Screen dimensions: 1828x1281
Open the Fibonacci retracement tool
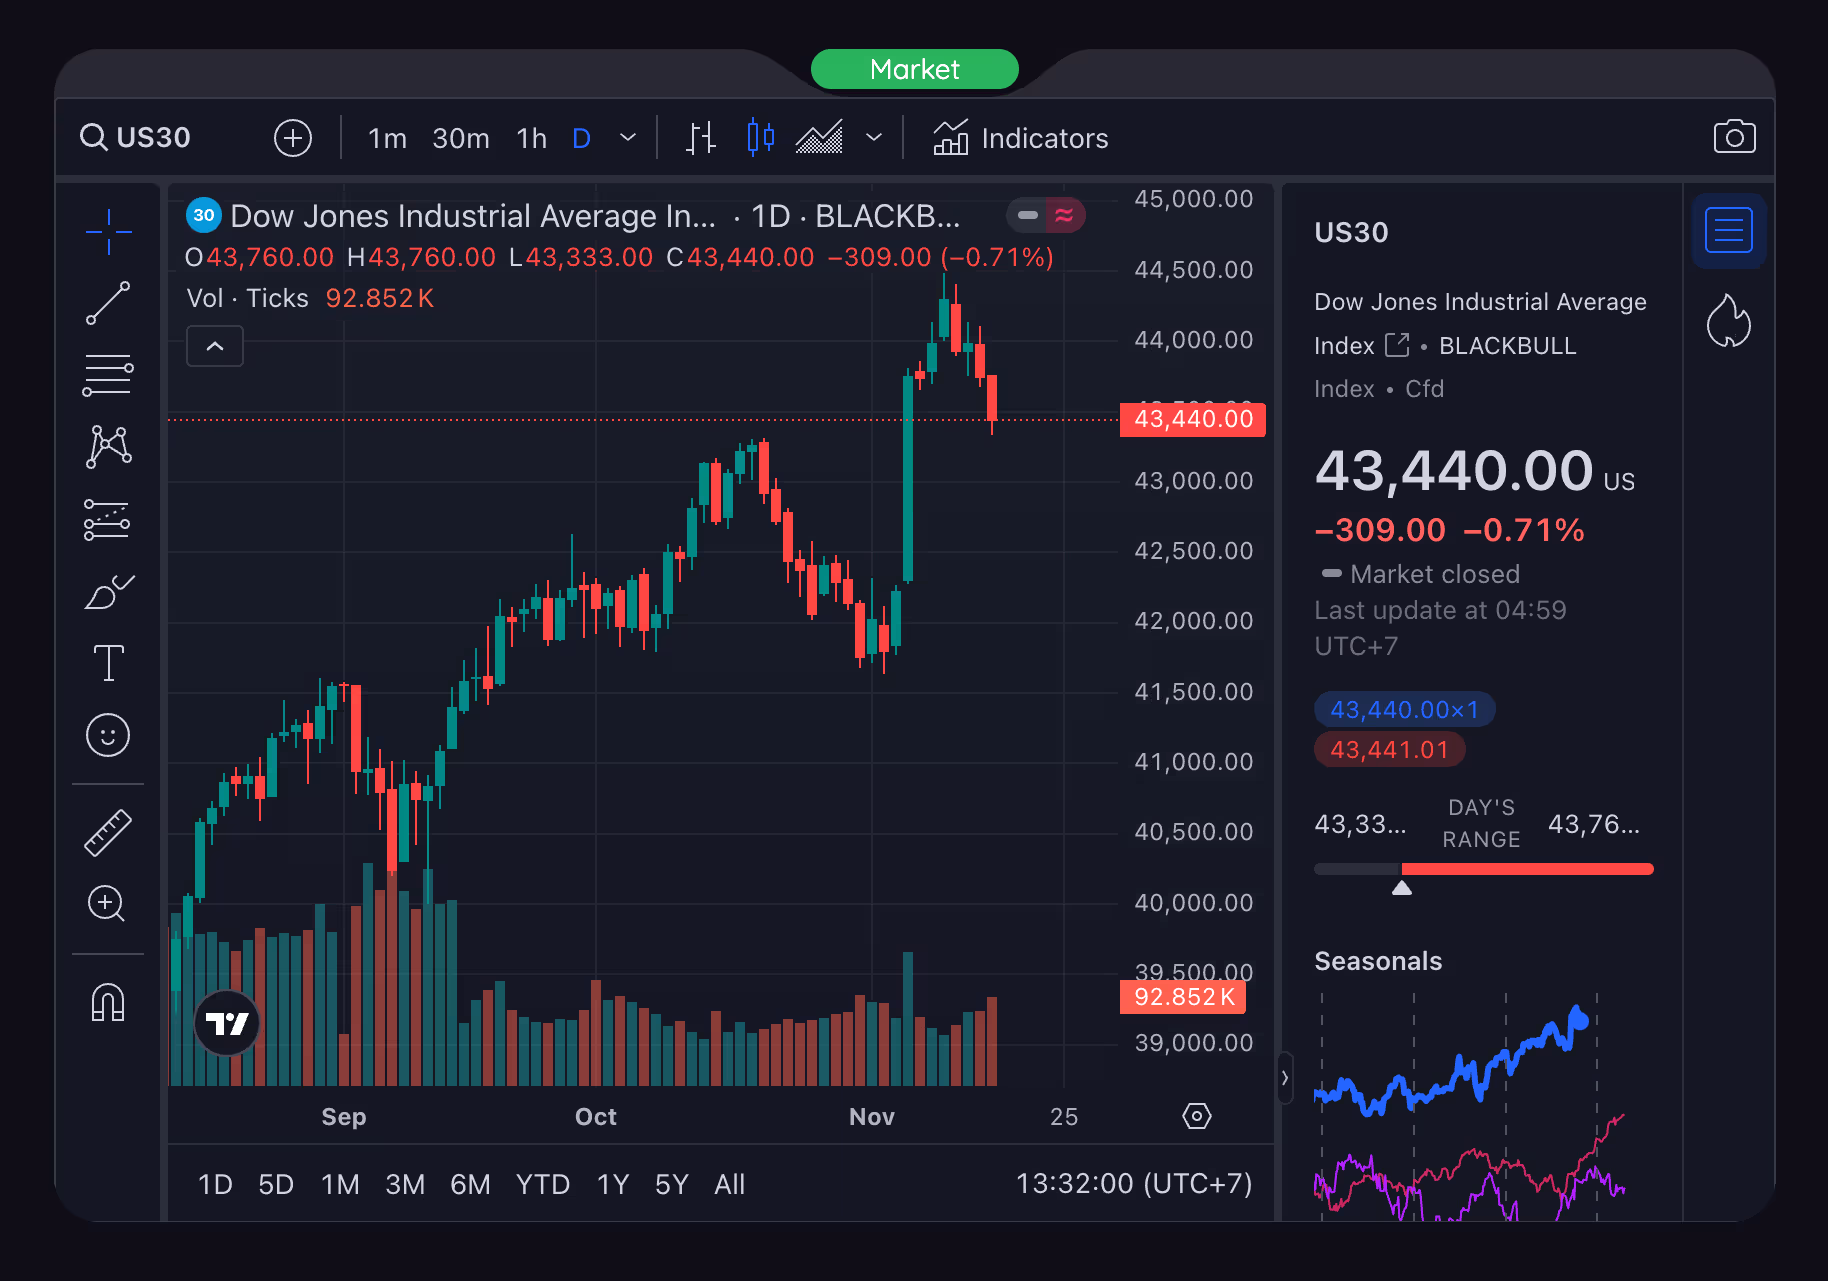tap(108, 375)
